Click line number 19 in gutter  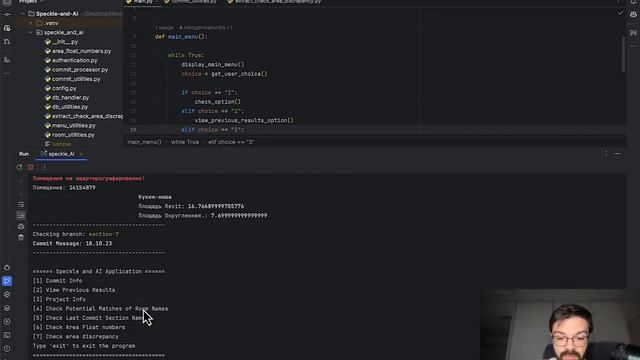(133, 130)
